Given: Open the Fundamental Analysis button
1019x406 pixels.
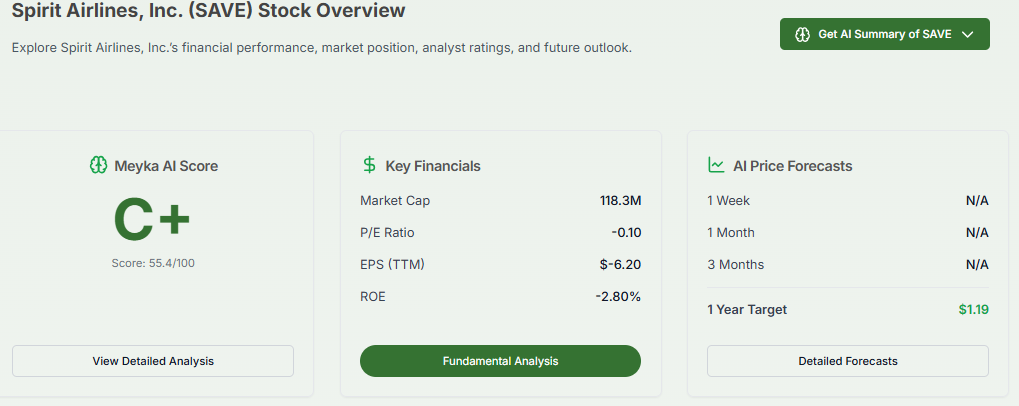Looking at the screenshot, I should [500, 361].
